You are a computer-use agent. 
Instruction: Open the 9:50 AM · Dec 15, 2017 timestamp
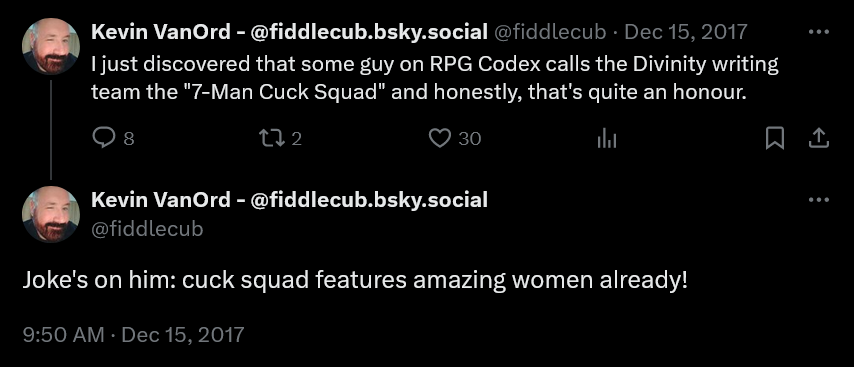pos(133,334)
